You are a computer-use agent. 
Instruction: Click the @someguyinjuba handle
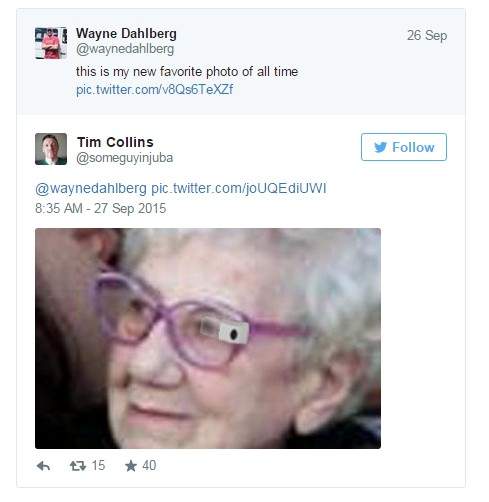(125, 158)
